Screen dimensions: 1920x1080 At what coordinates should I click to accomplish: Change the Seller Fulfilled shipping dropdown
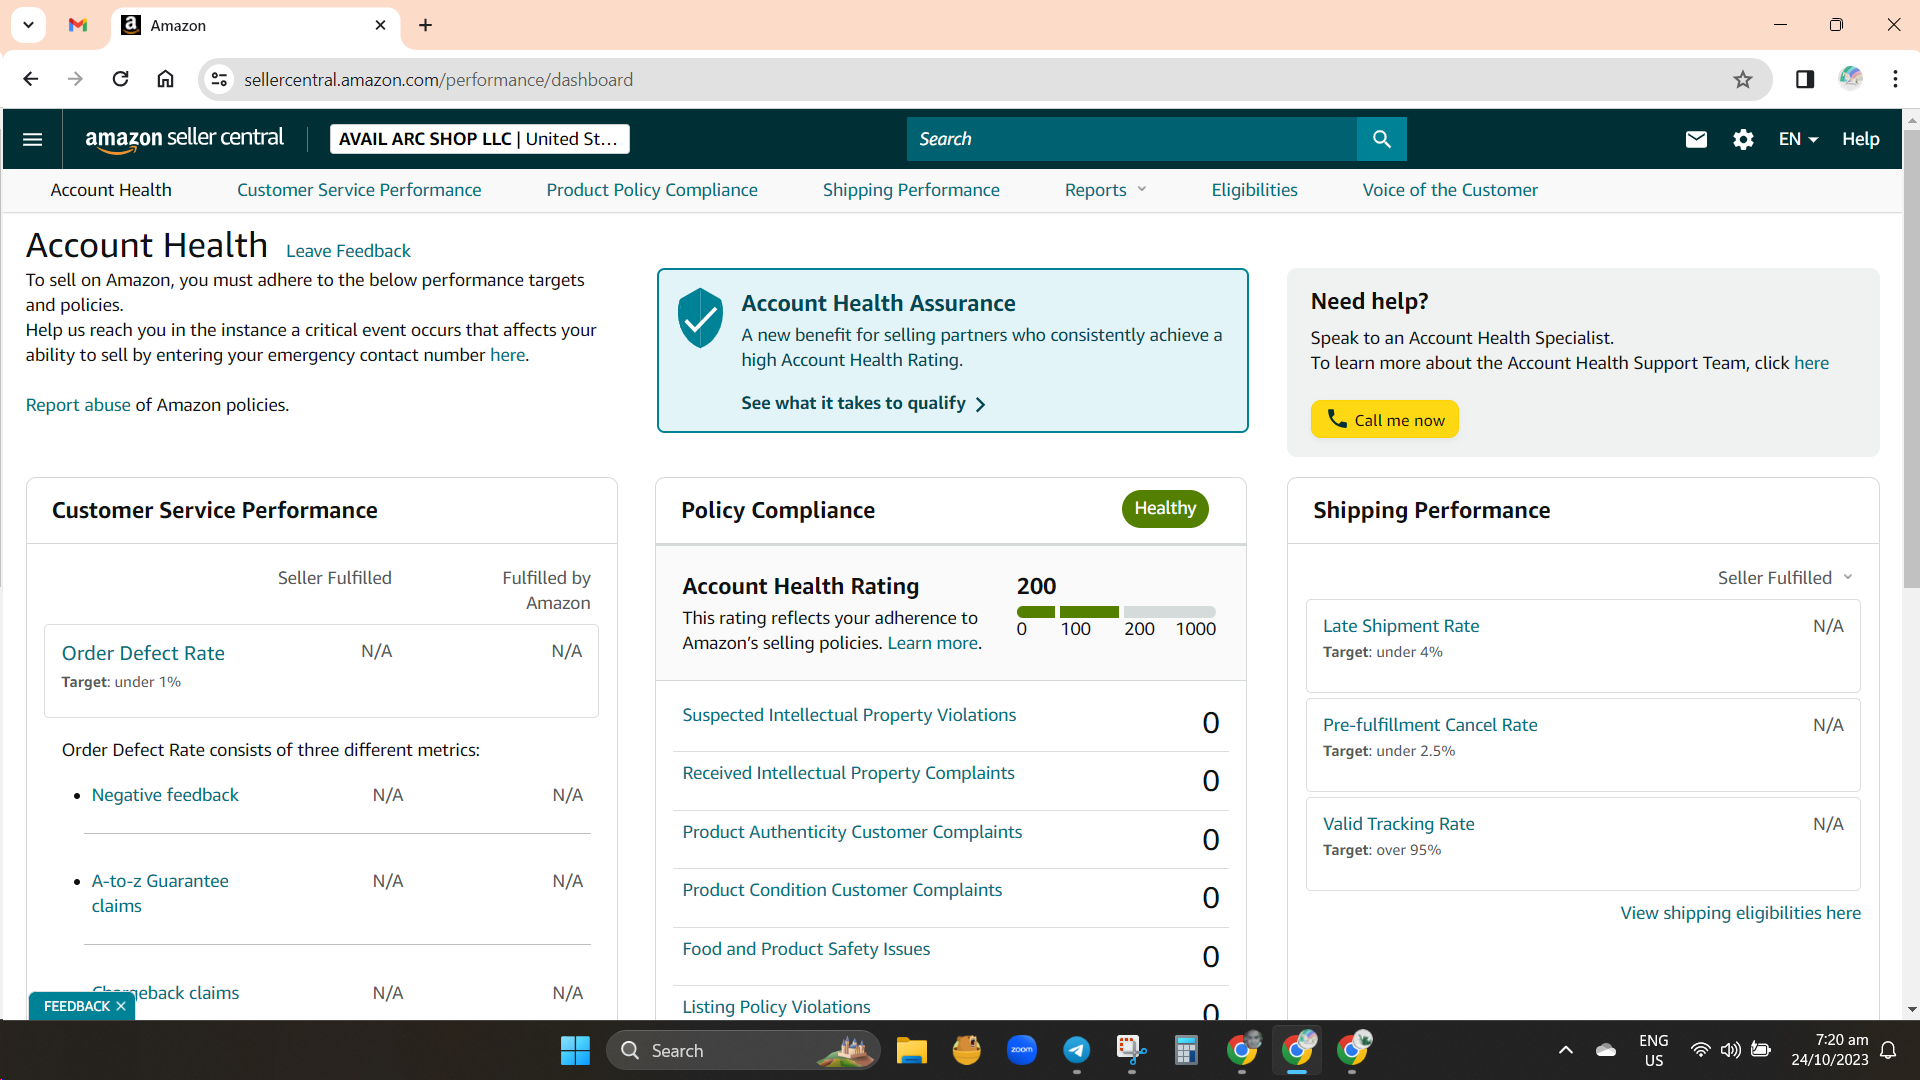coord(1785,578)
